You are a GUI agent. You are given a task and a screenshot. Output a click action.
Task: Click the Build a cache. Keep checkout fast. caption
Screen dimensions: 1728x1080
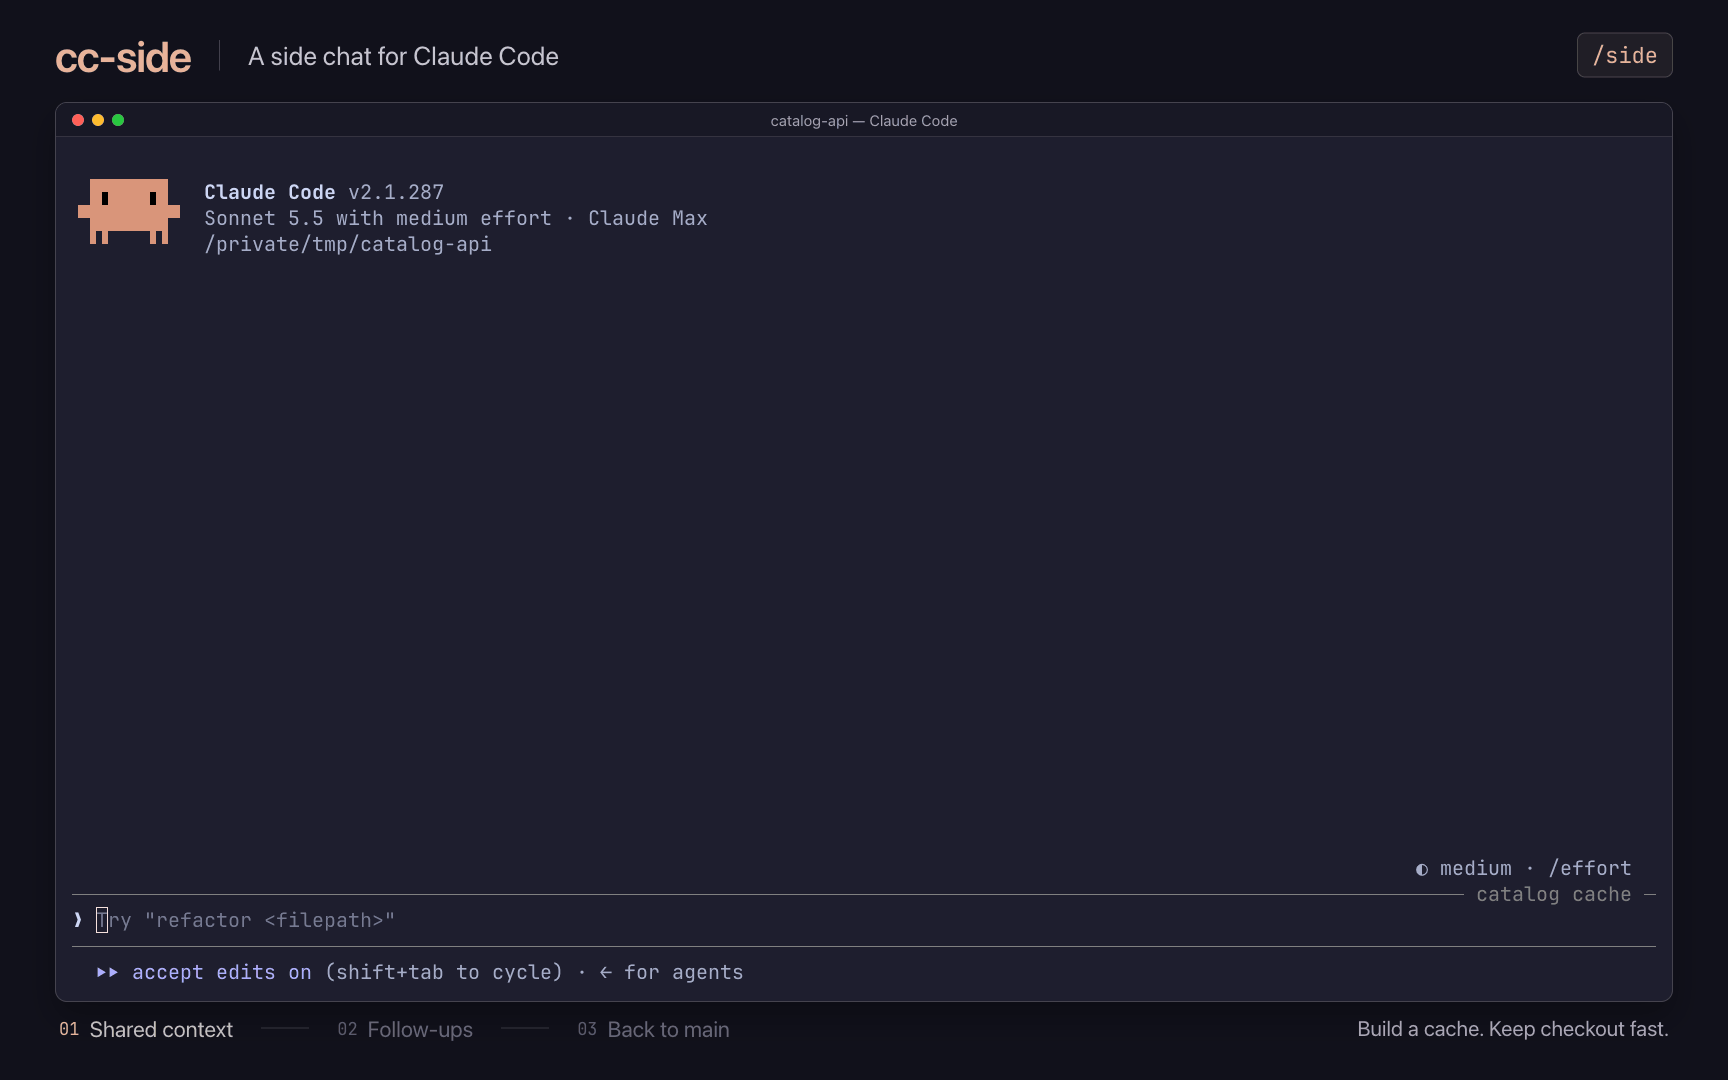pos(1513,1029)
